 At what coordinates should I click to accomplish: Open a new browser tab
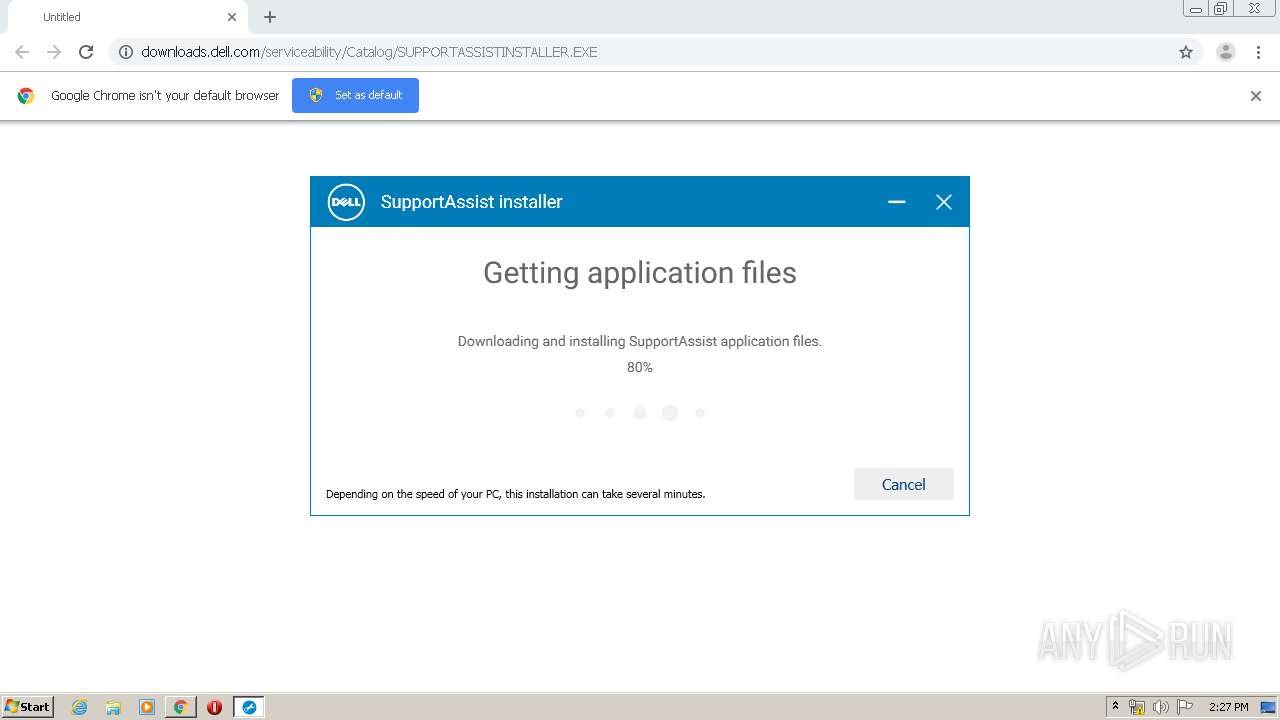270,17
